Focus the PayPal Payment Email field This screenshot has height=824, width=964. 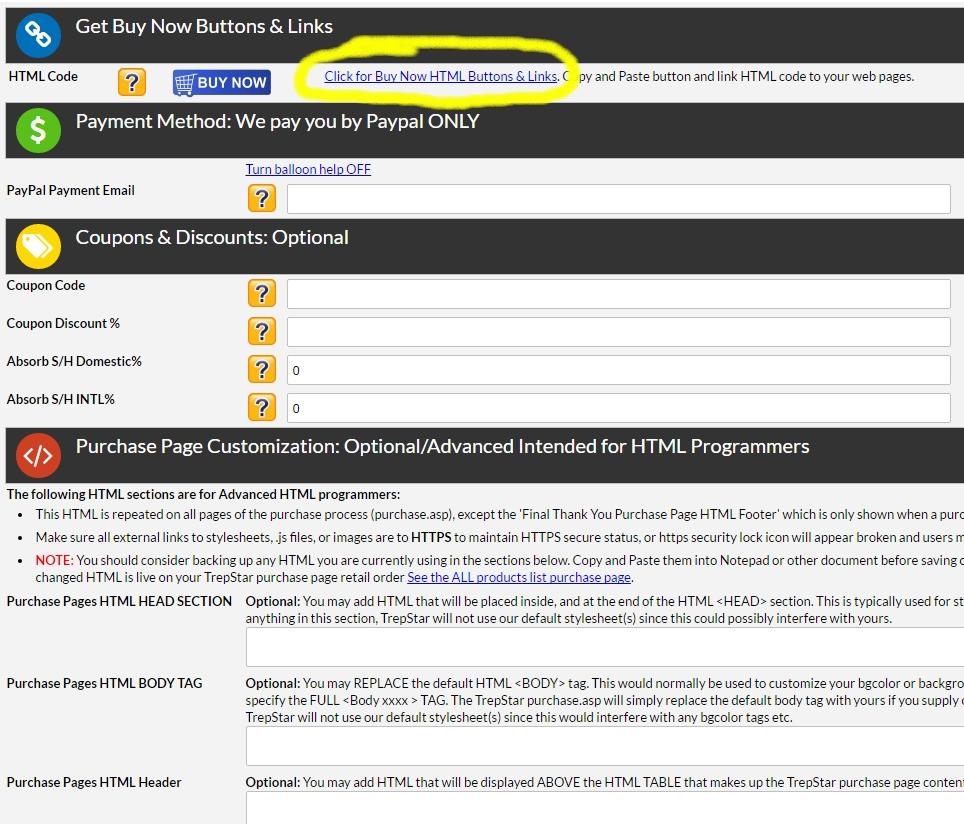coord(618,199)
